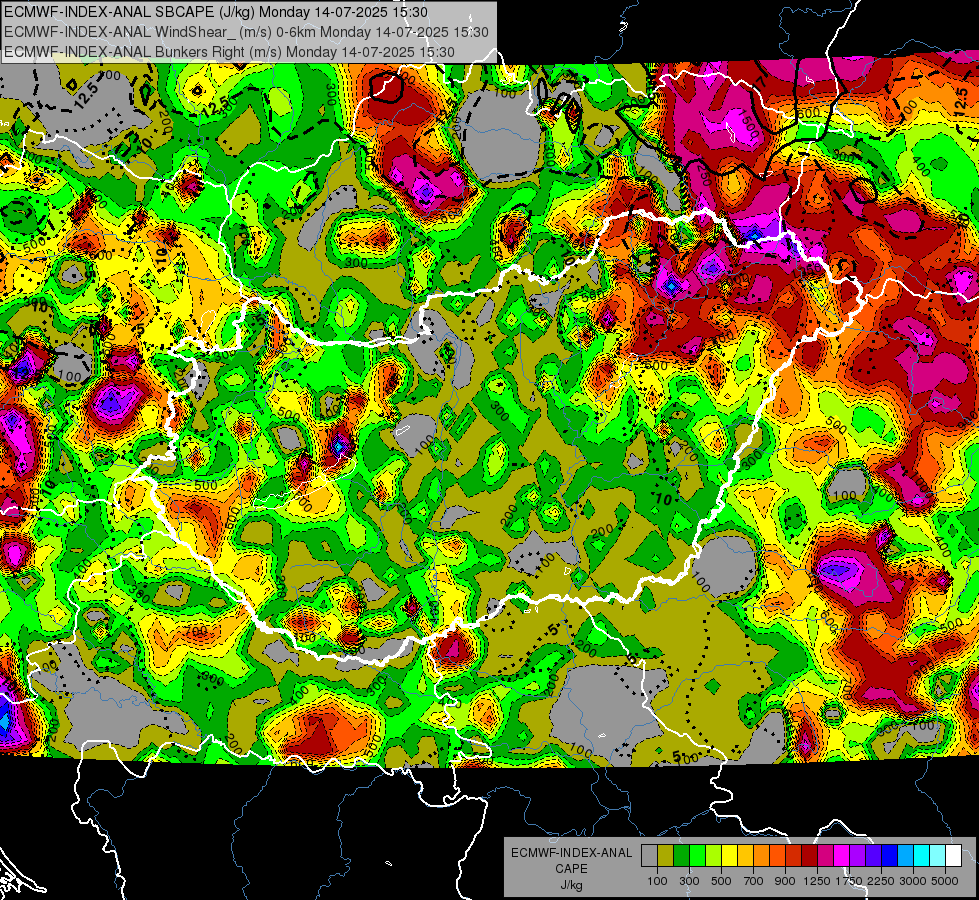
Task: Pick the sky blue swatch before 3000
Action: [905, 856]
